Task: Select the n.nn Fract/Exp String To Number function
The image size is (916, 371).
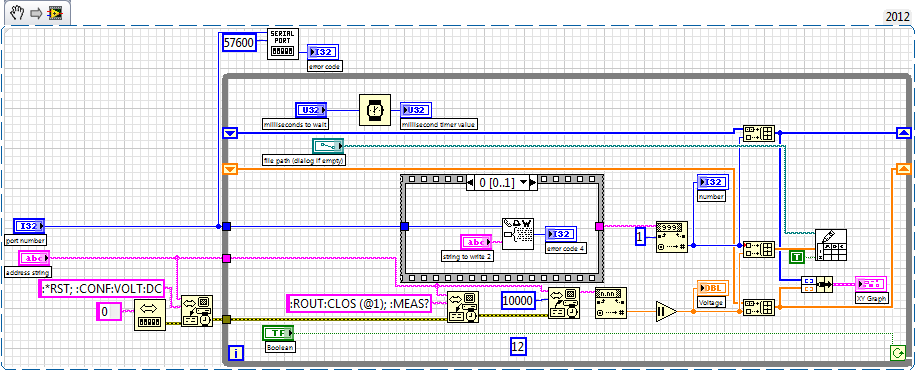Action: click(610, 303)
